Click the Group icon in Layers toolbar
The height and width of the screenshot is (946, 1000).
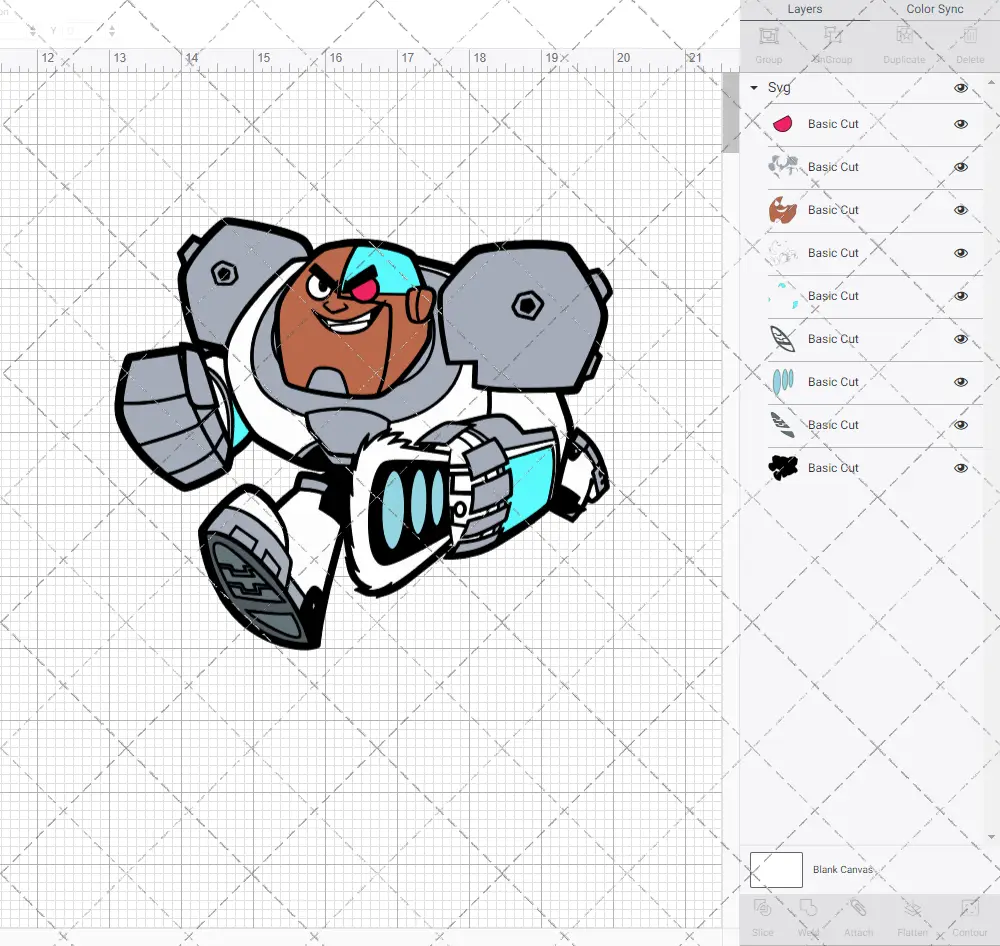click(768, 36)
